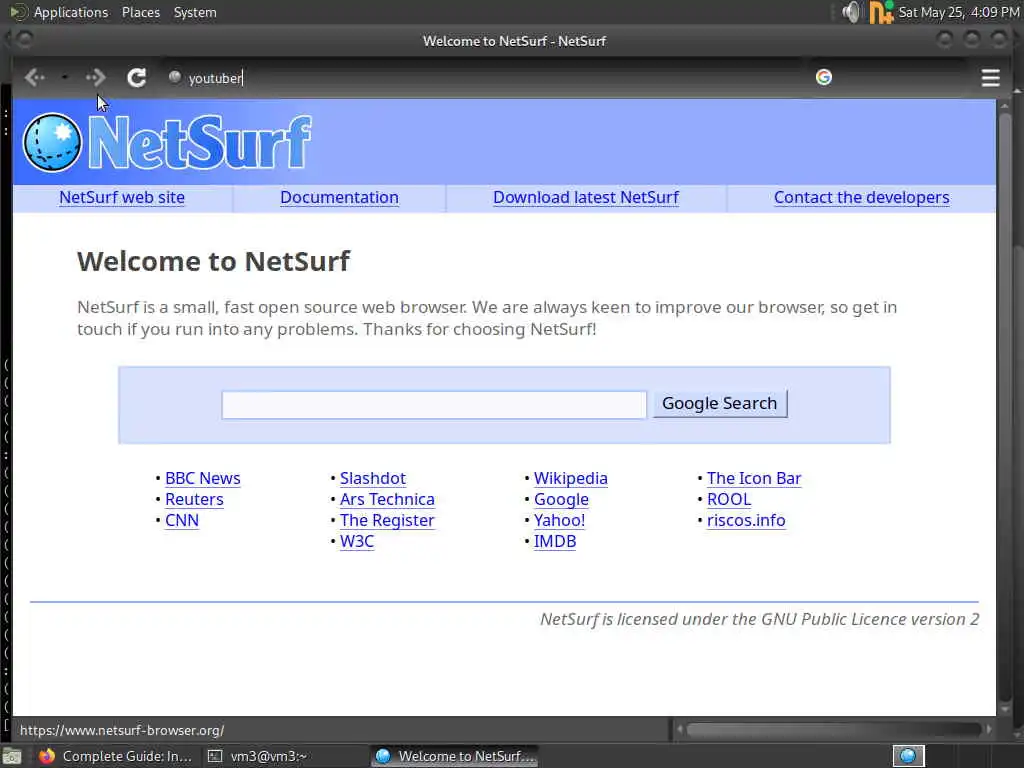The height and width of the screenshot is (768, 1024).
Task: Open the W3C link
Action: click(357, 541)
